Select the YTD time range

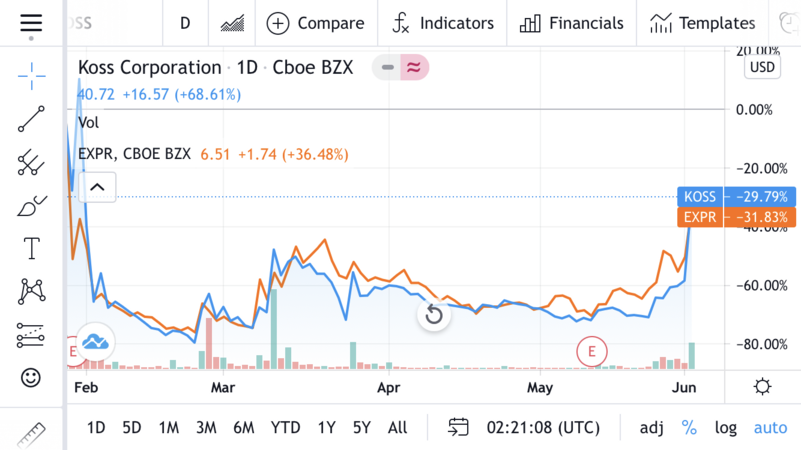(x=285, y=428)
